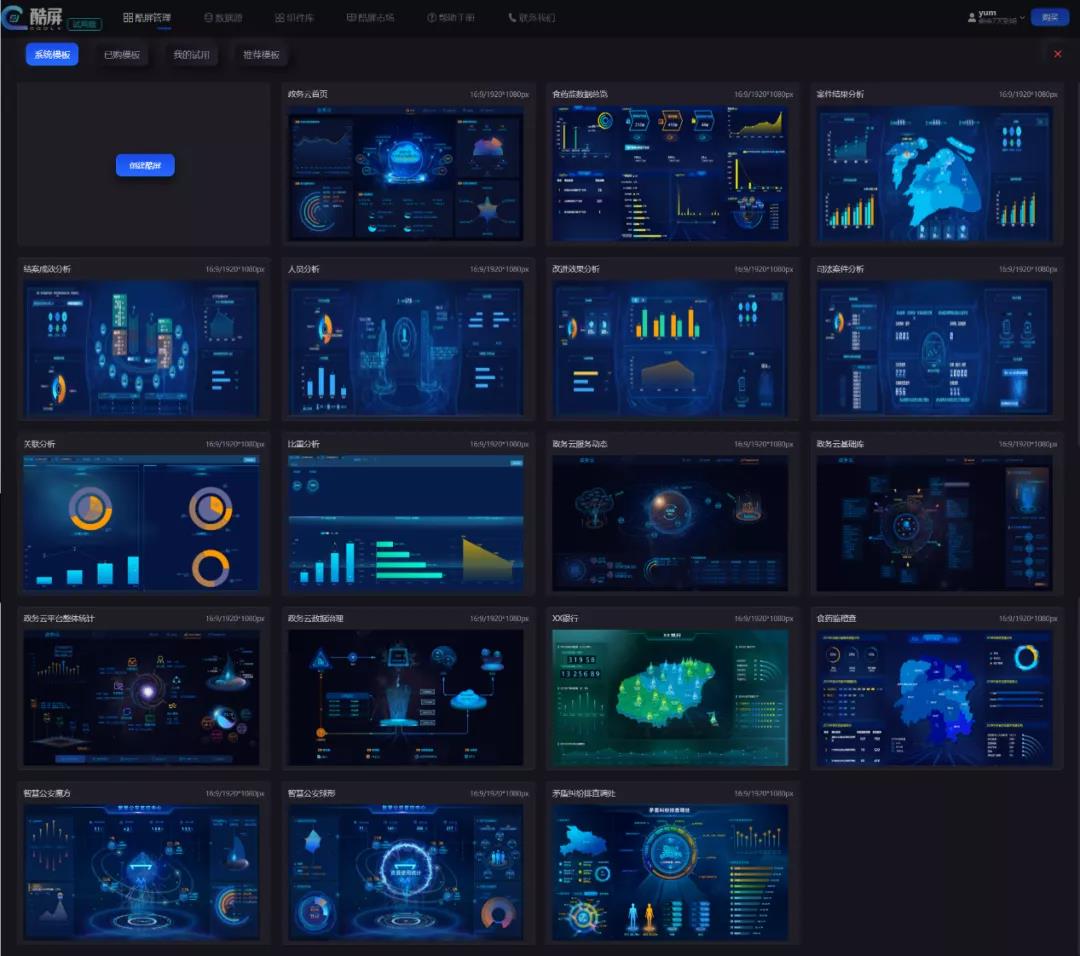Click the 组件库 icon in top navigation
The width and height of the screenshot is (1080, 956).
pyautogui.click(x=279, y=18)
